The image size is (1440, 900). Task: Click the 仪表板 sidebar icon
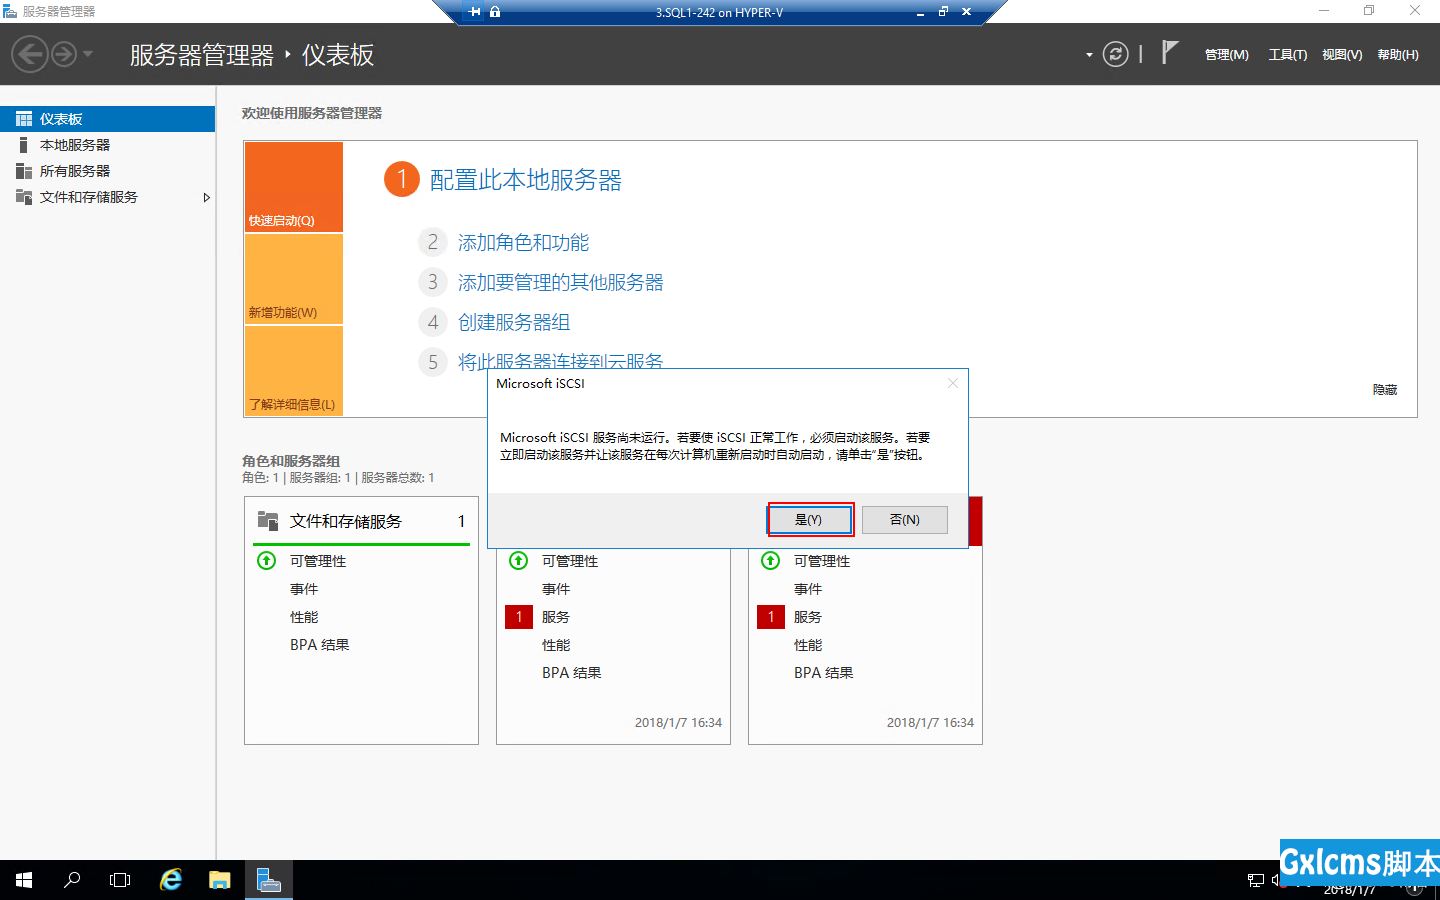point(24,119)
